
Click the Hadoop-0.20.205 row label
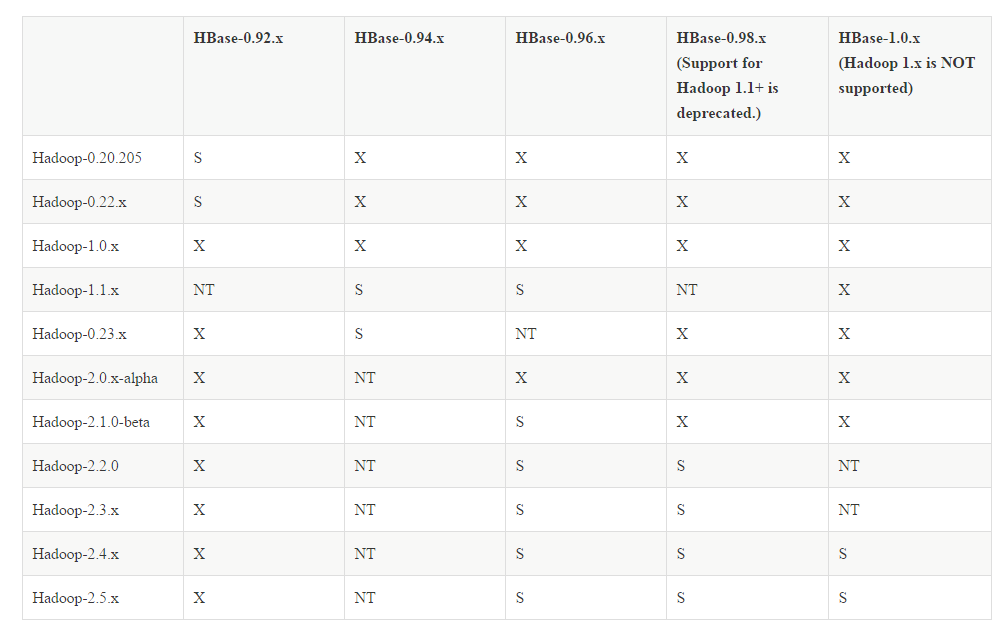pos(86,158)
